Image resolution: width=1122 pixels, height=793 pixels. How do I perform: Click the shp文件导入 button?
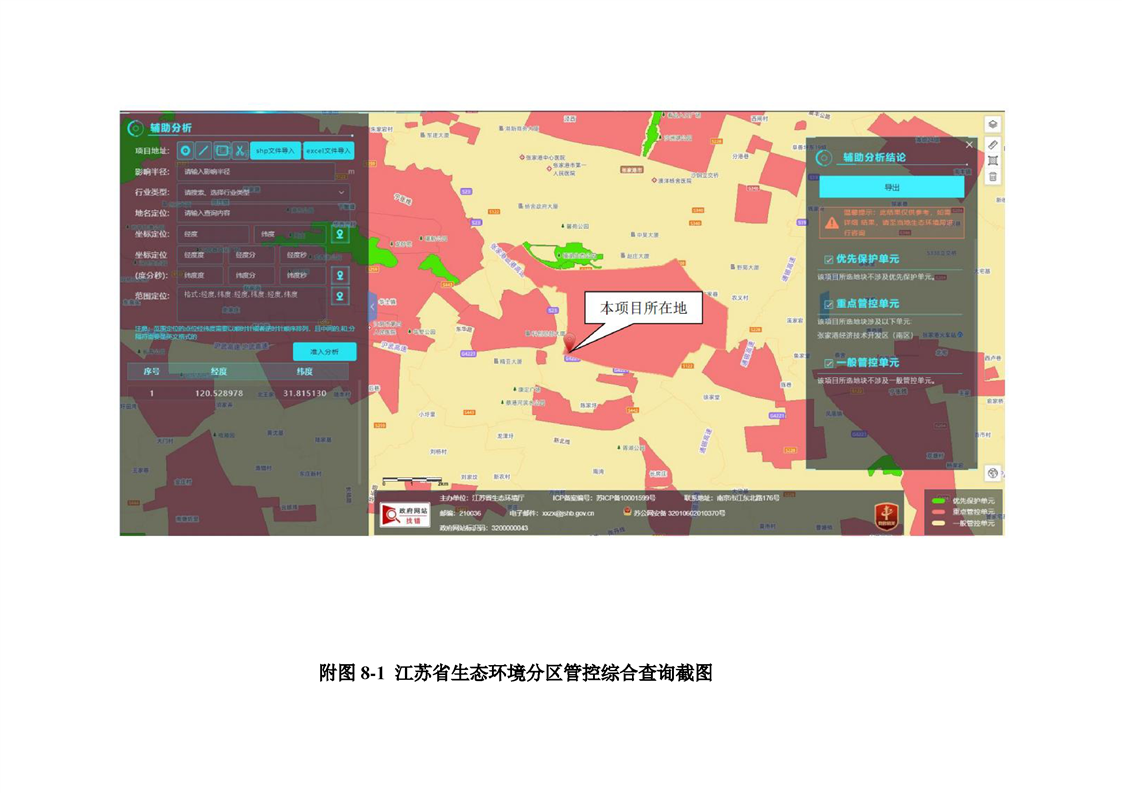pos(275,151)
